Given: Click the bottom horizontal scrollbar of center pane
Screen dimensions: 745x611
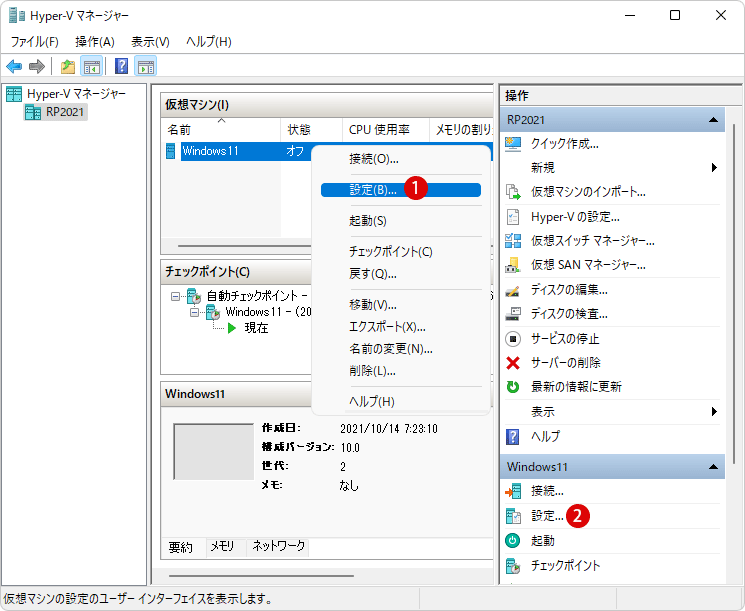Looking at the screenshot, I should (261, 576).
